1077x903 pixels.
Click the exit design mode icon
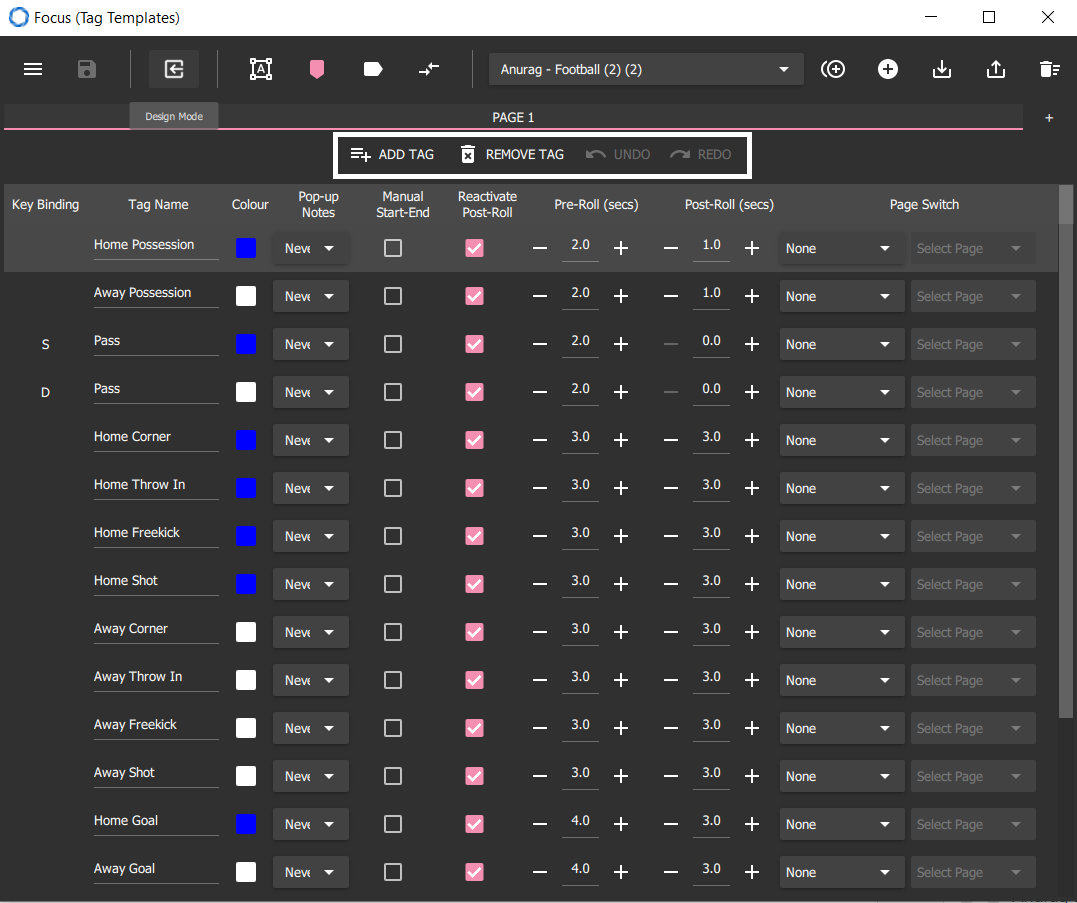coord(174,69)
